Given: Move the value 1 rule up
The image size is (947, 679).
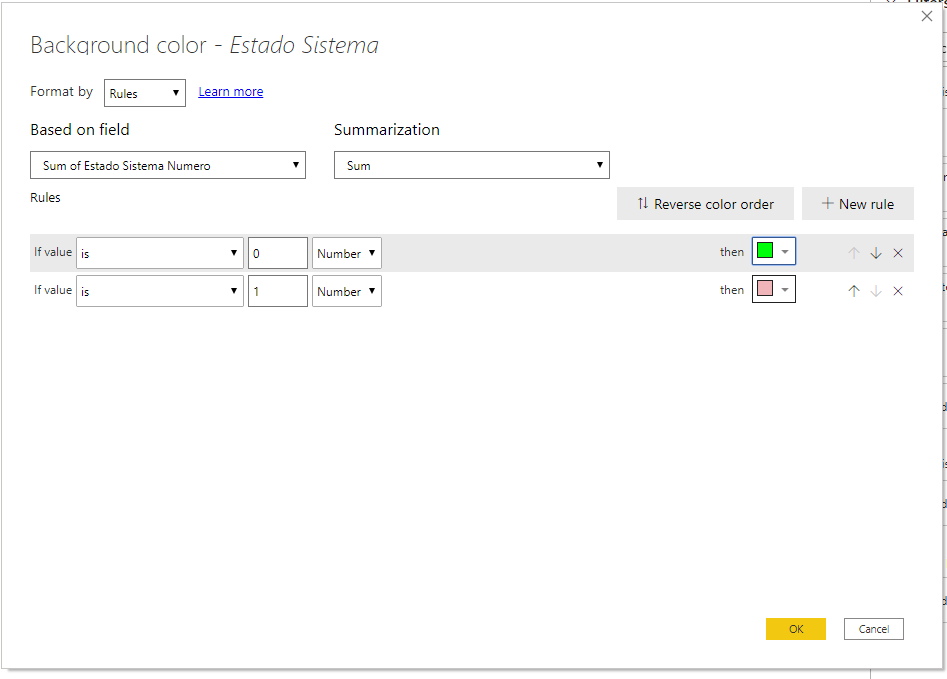Looking at the screenshot, I should (853, 291).
